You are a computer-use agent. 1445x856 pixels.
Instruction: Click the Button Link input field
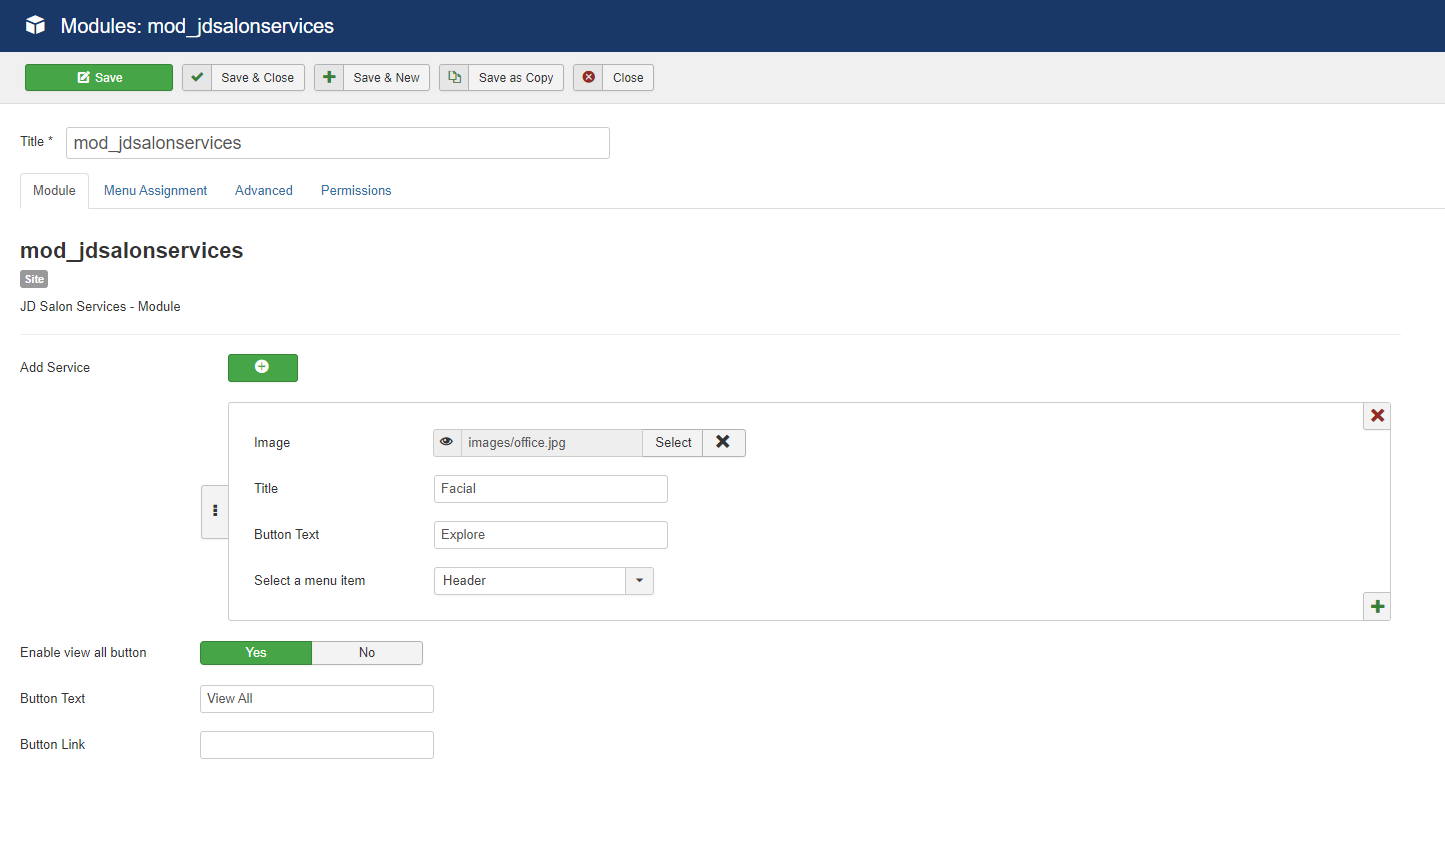click(x=317, y=744)
